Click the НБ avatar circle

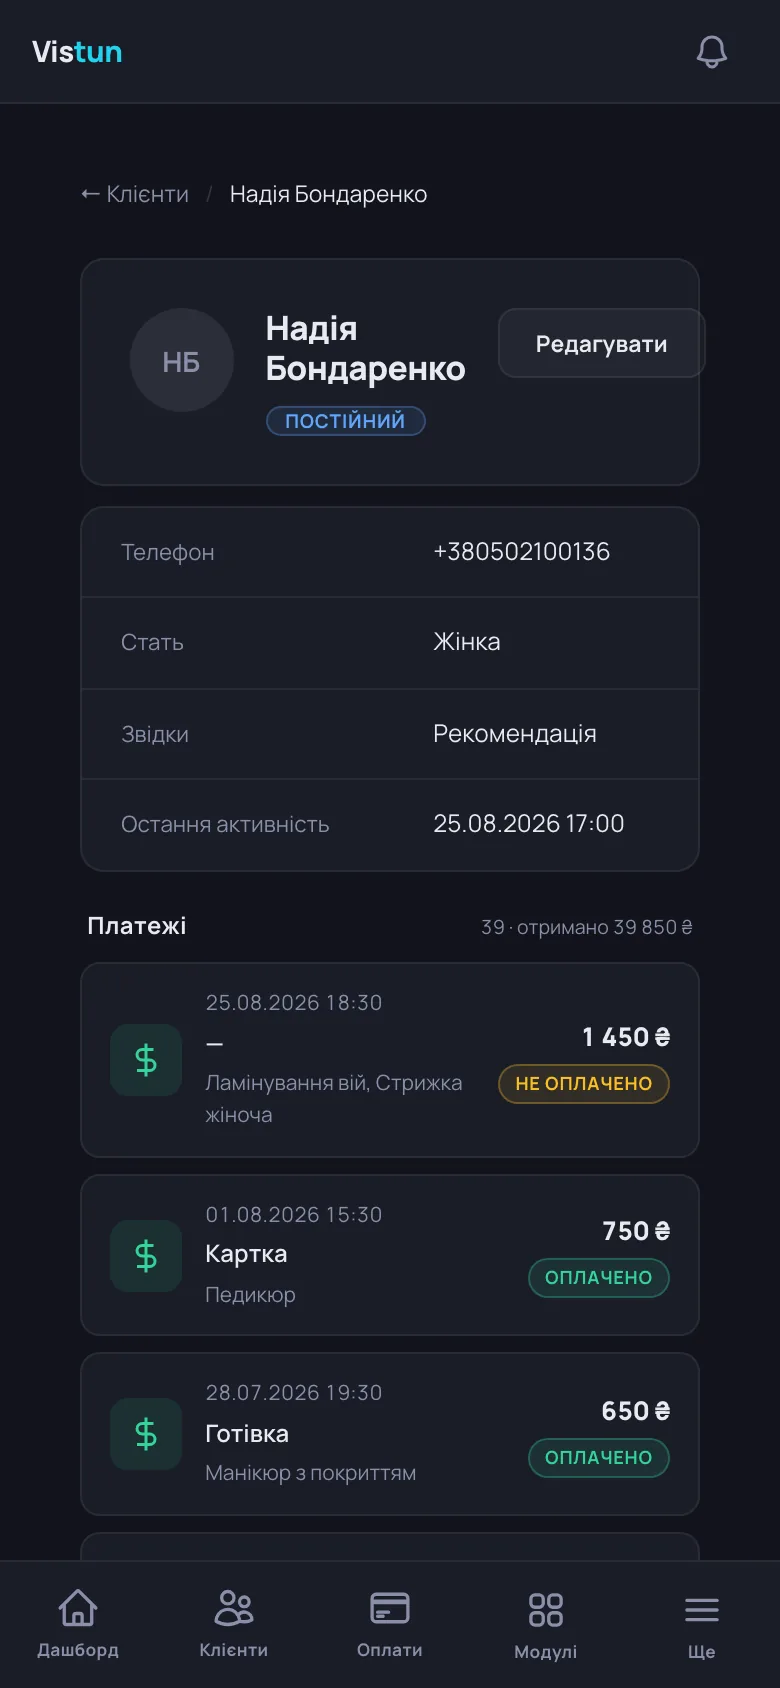[x=182, y=360]
